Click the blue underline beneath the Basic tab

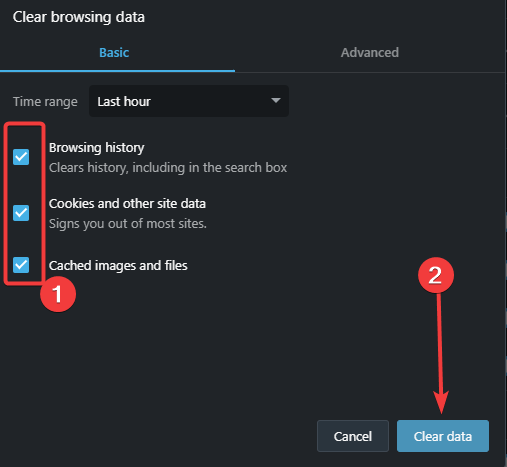click(117, 71)
